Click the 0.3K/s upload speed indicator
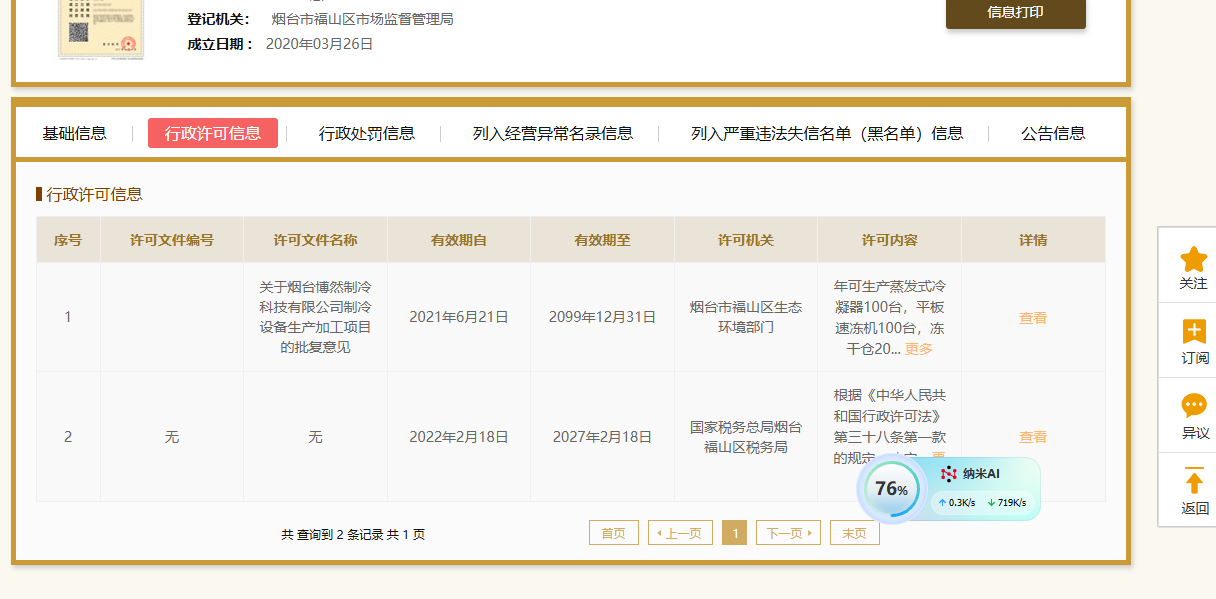The height and width of the screenshot is (599, 1216). click(957, 503)
